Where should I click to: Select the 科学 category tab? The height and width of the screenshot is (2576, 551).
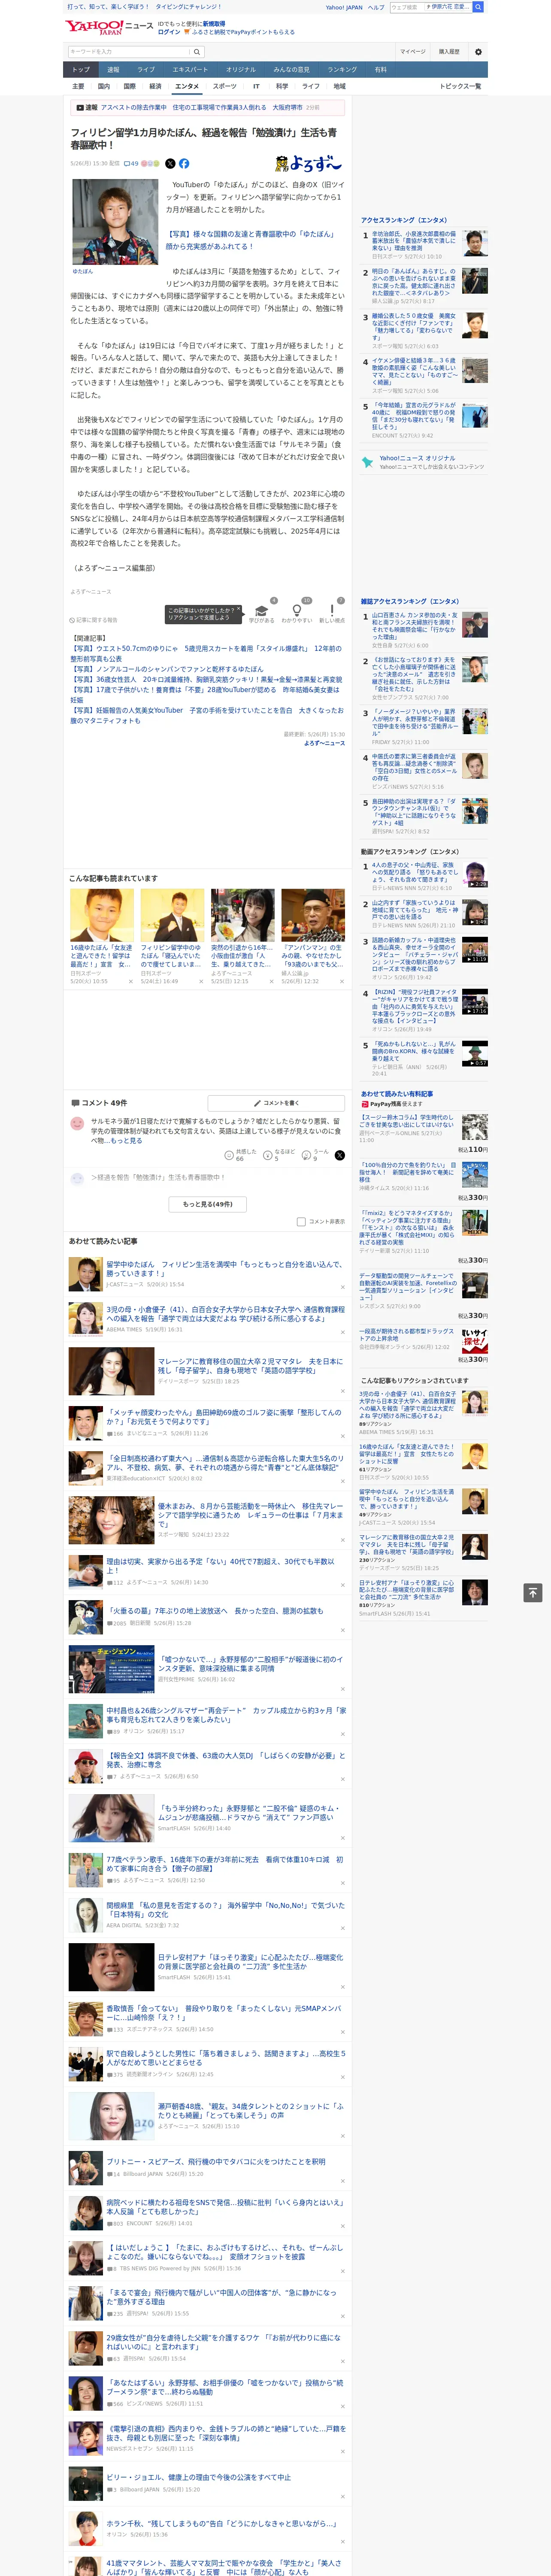pyautogui.click(x=282, y=86)
